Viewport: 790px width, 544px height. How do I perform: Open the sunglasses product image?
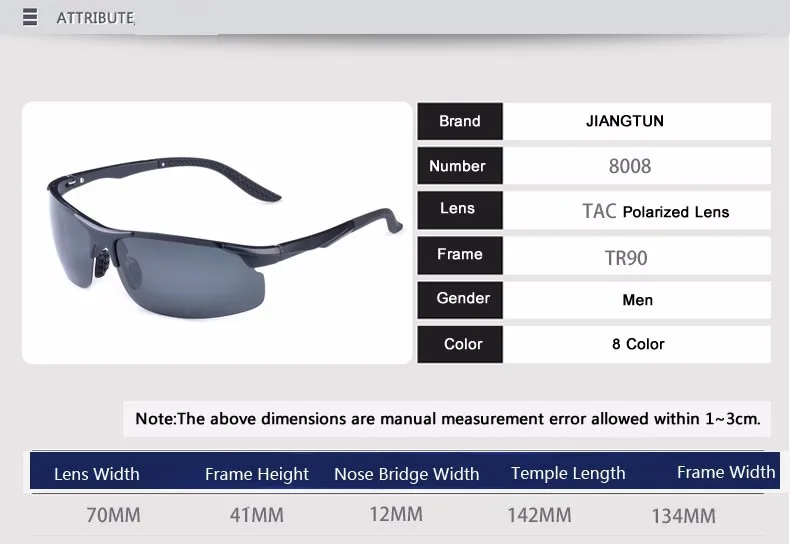tap(217, 233)
